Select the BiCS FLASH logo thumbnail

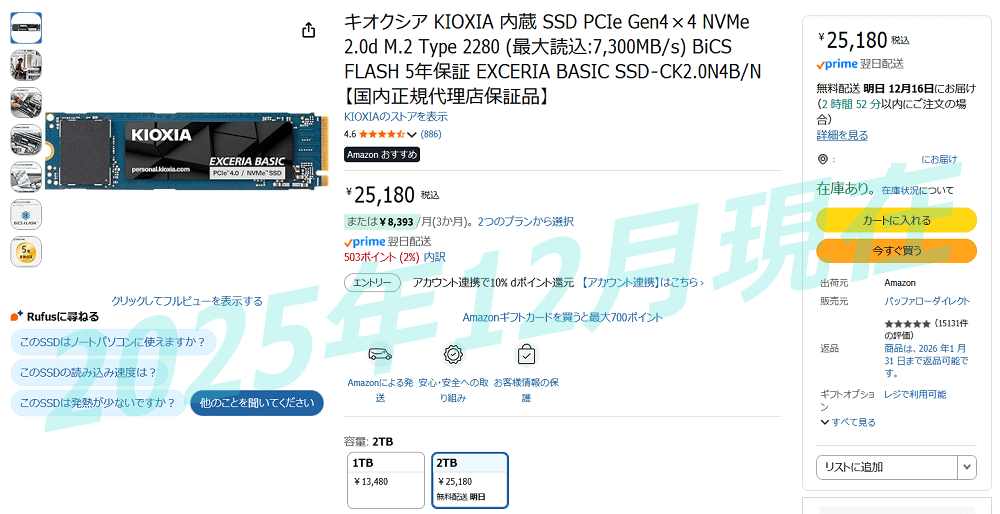(x=26, y=214)
